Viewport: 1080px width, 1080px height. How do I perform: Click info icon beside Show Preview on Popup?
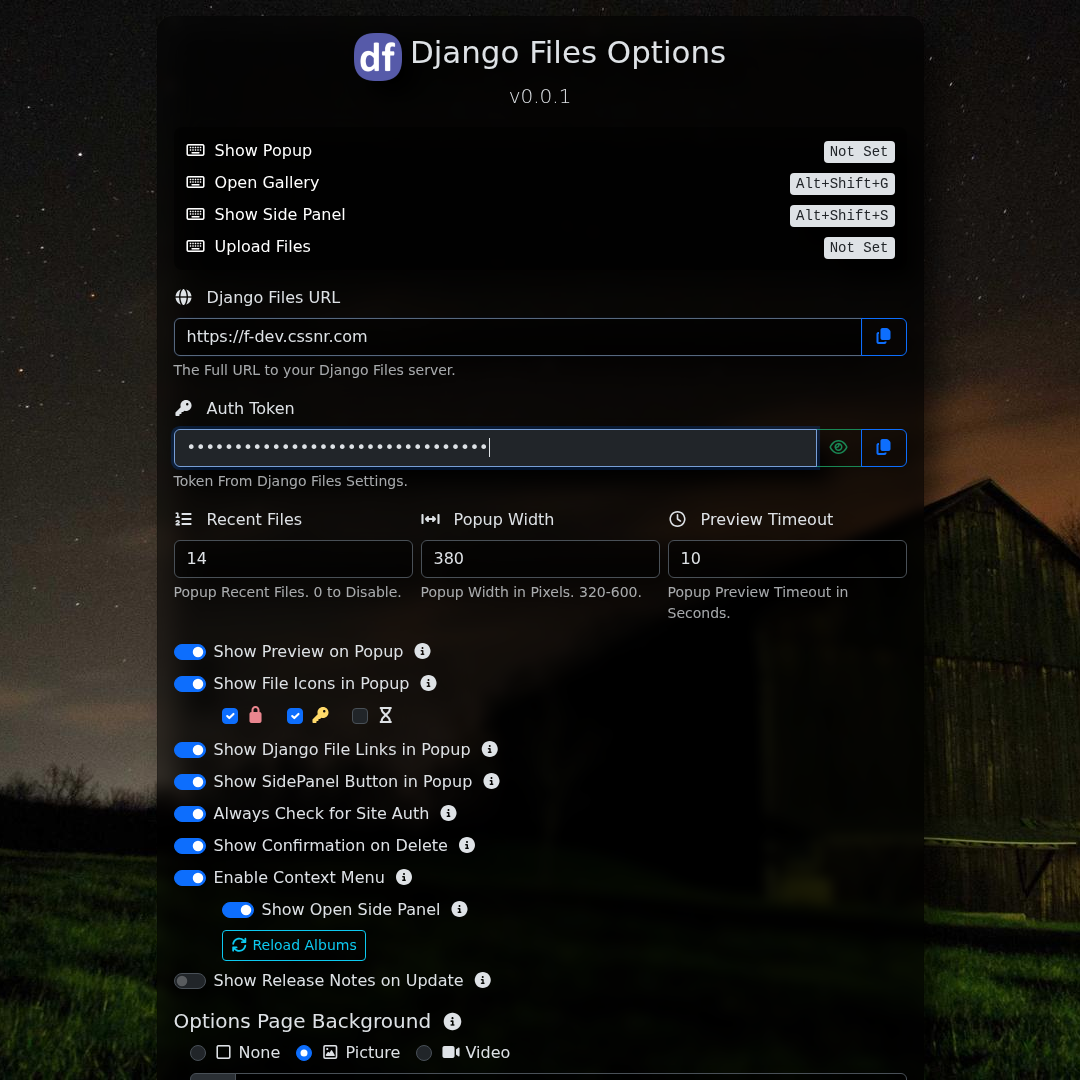(x=422, y=651)
